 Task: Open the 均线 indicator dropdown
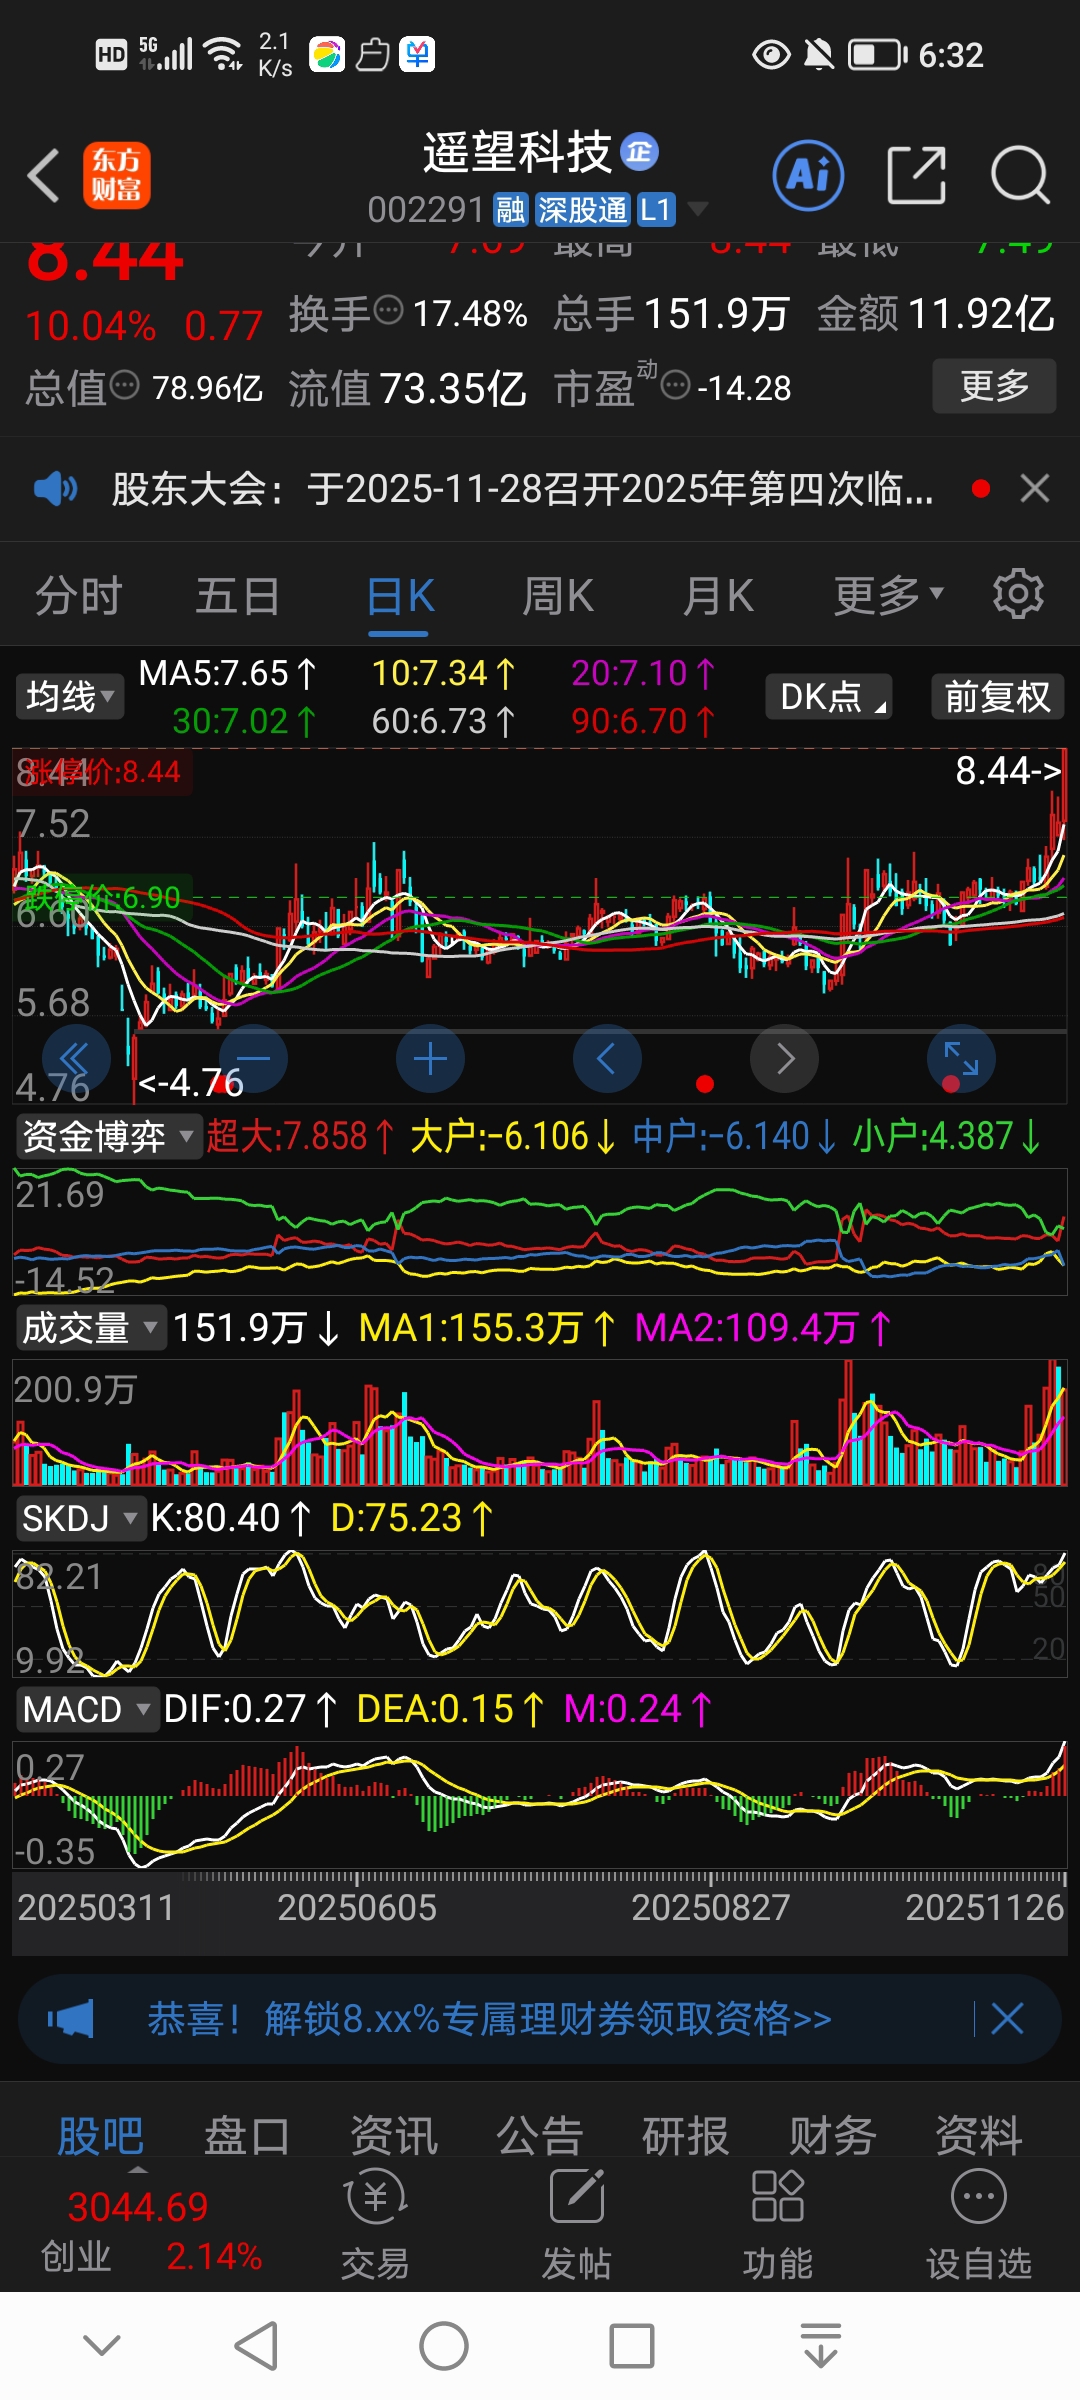pyautogui.click(x=70, y=696)
